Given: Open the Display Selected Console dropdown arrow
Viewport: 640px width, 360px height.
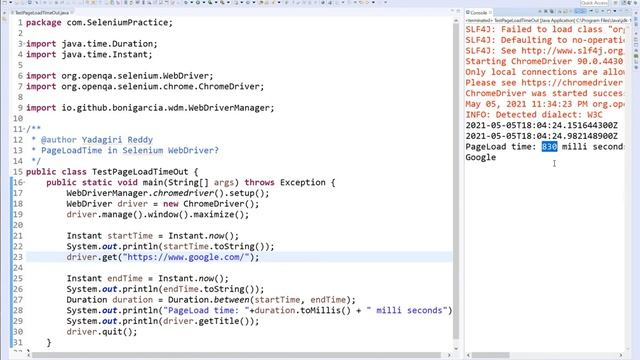Looking at the screenshot, I should [x=603, y=11].
